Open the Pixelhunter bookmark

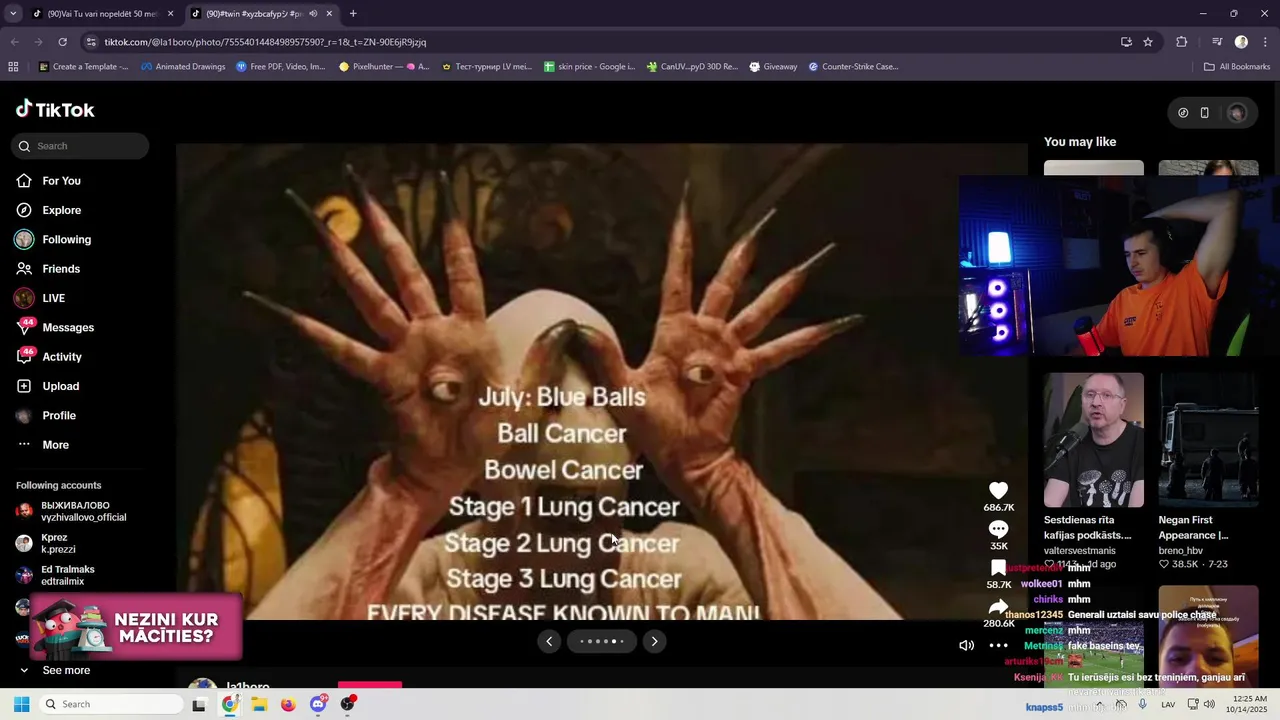(384, 67)
